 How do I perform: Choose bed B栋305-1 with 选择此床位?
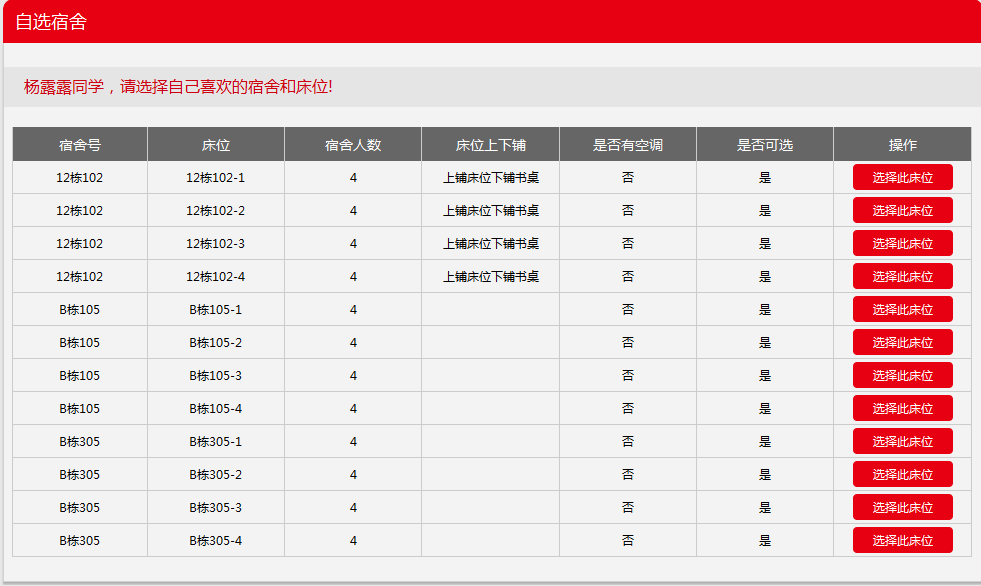click(x=902, y=442)
